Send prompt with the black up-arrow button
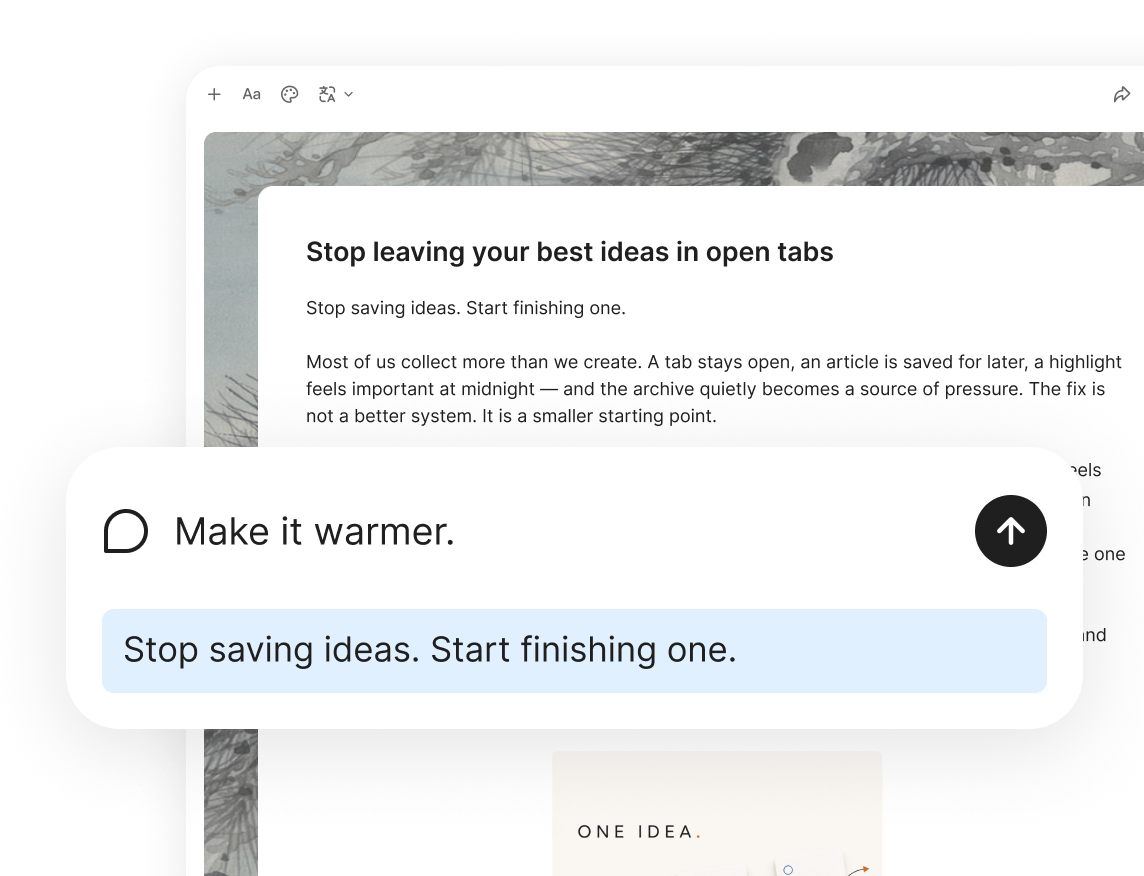The height and width of the screenshot is (876, 1144). click(x=1010, y=531)
